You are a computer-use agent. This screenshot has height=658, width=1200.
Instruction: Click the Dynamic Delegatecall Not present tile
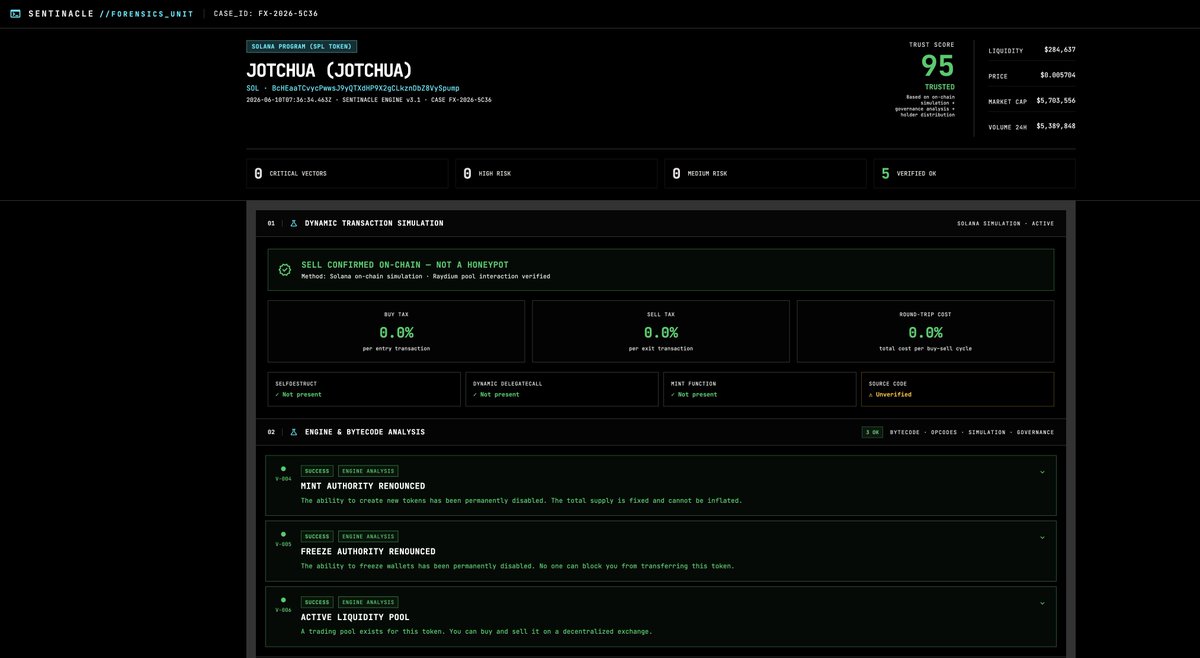[562, 389]
